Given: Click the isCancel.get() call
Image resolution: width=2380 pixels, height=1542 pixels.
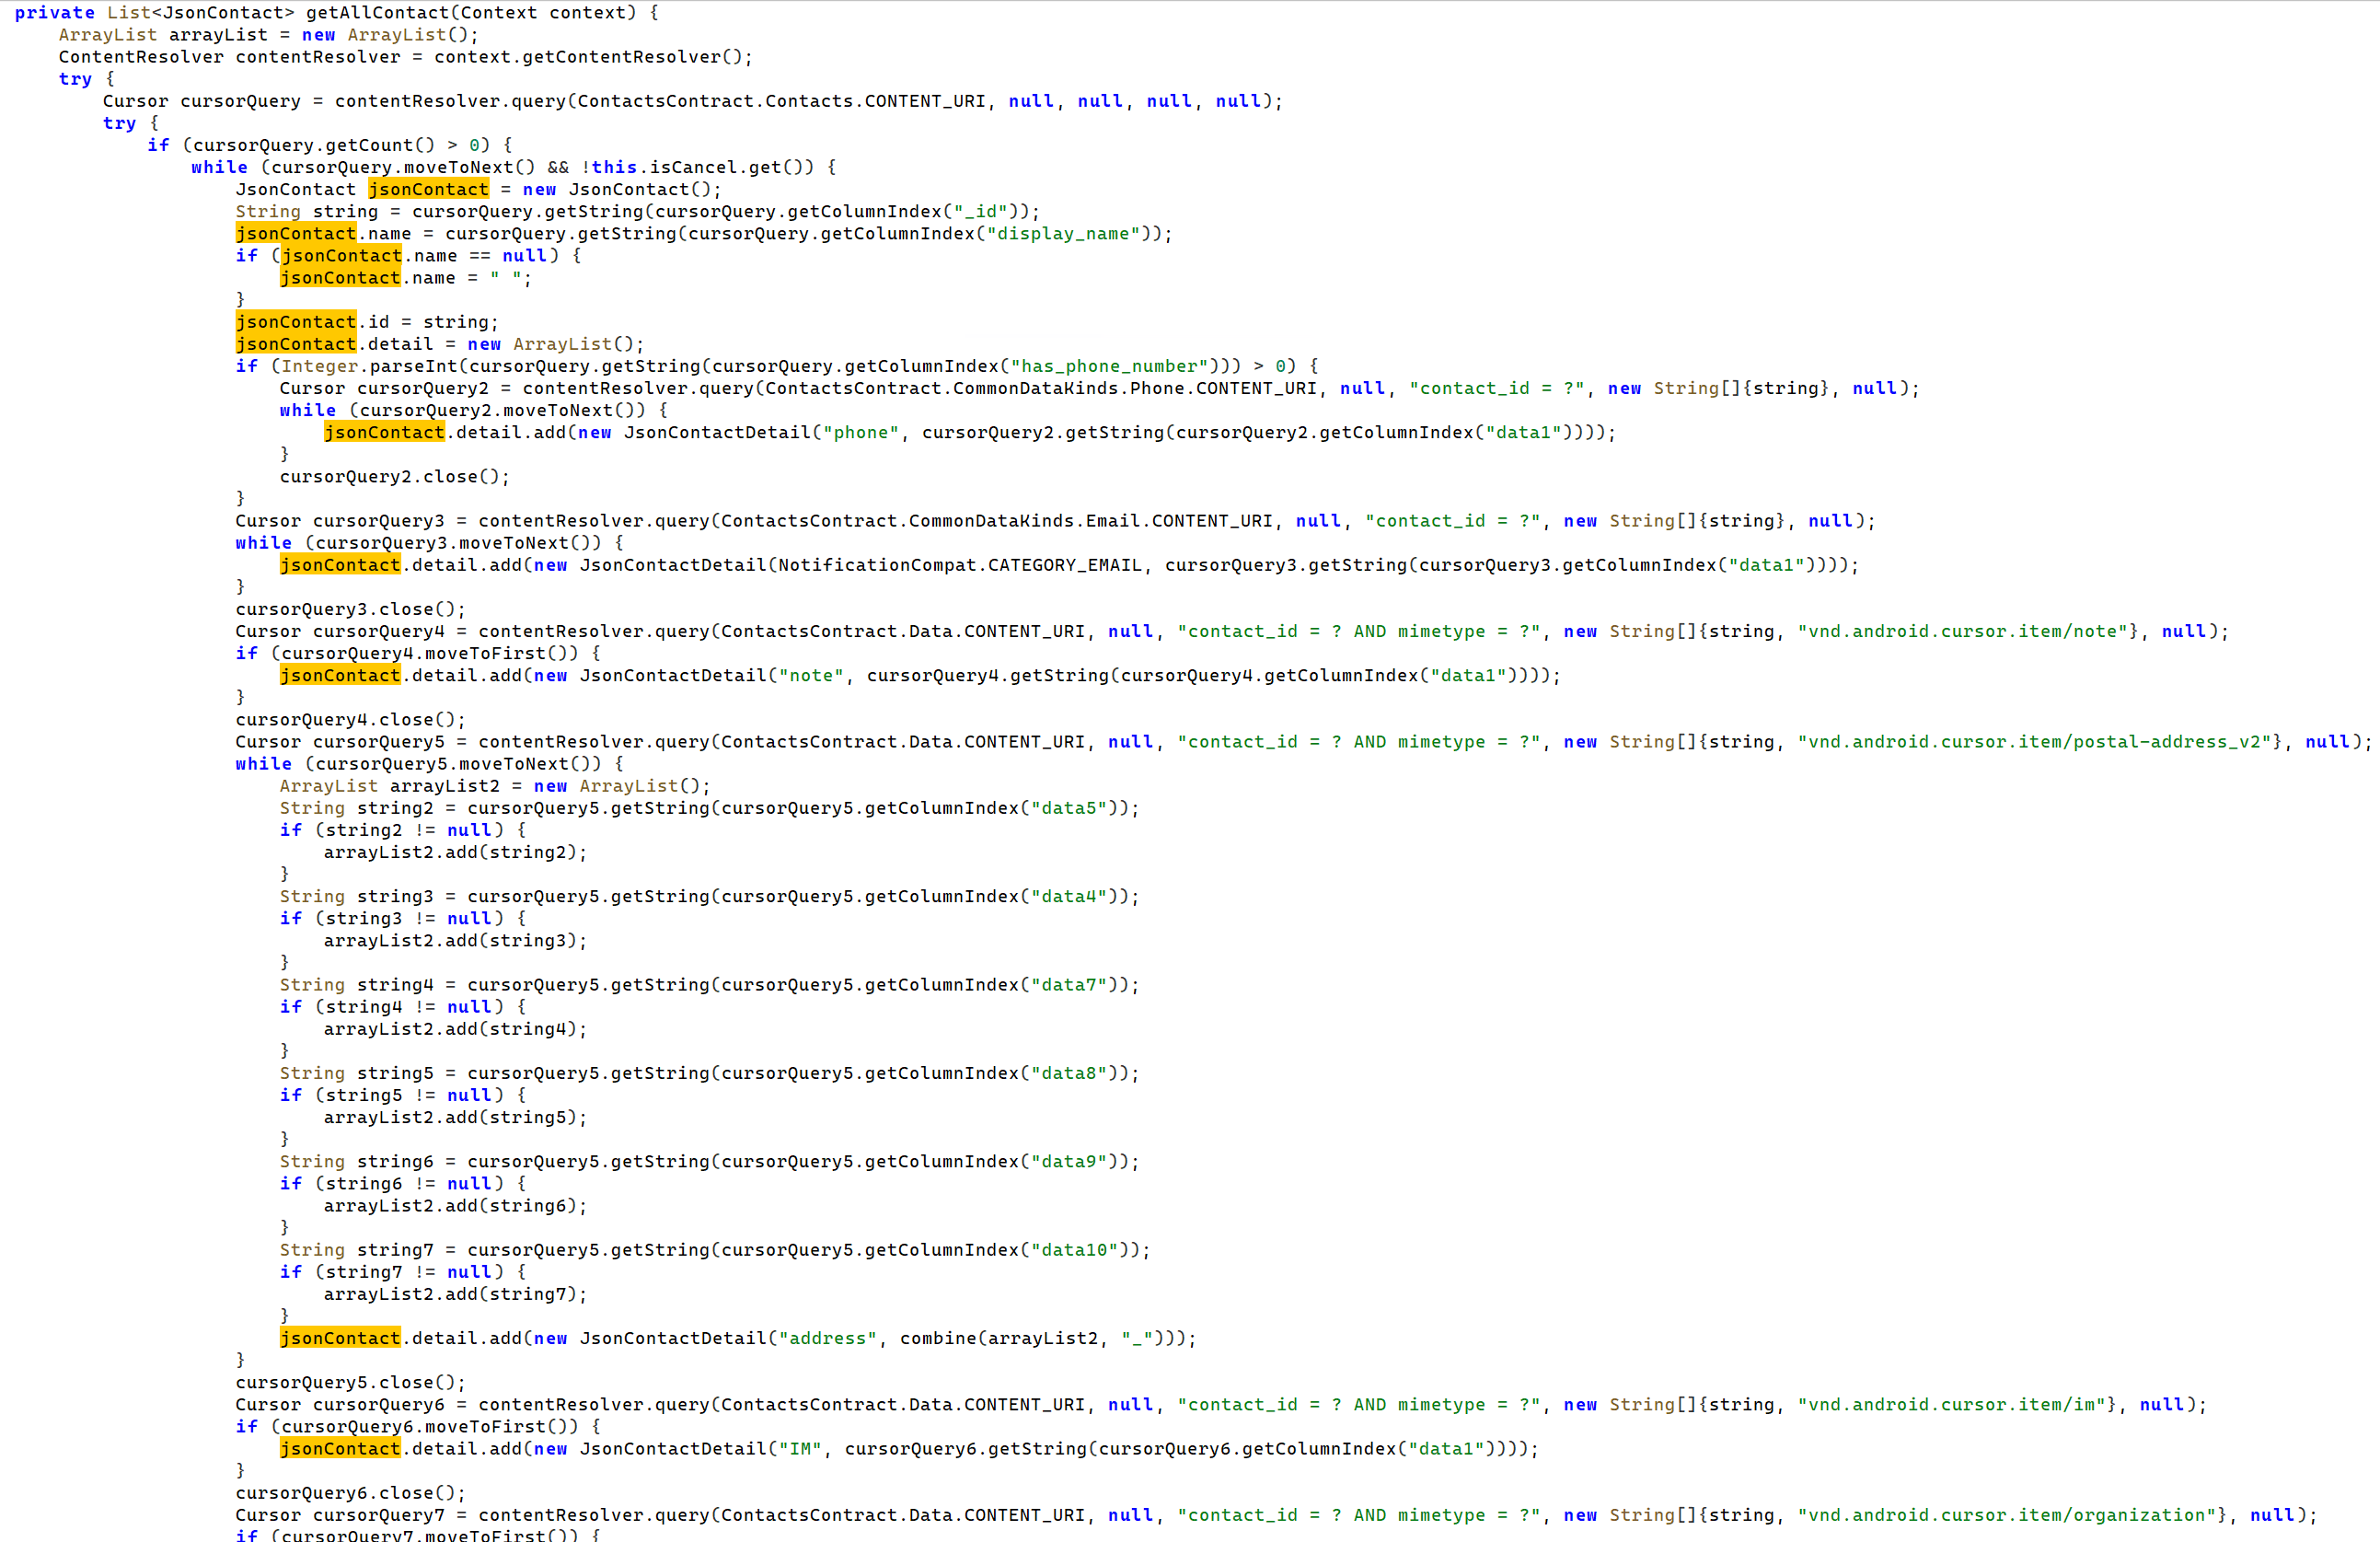Looking at the screenshot, I should click(x=732, y=168).
